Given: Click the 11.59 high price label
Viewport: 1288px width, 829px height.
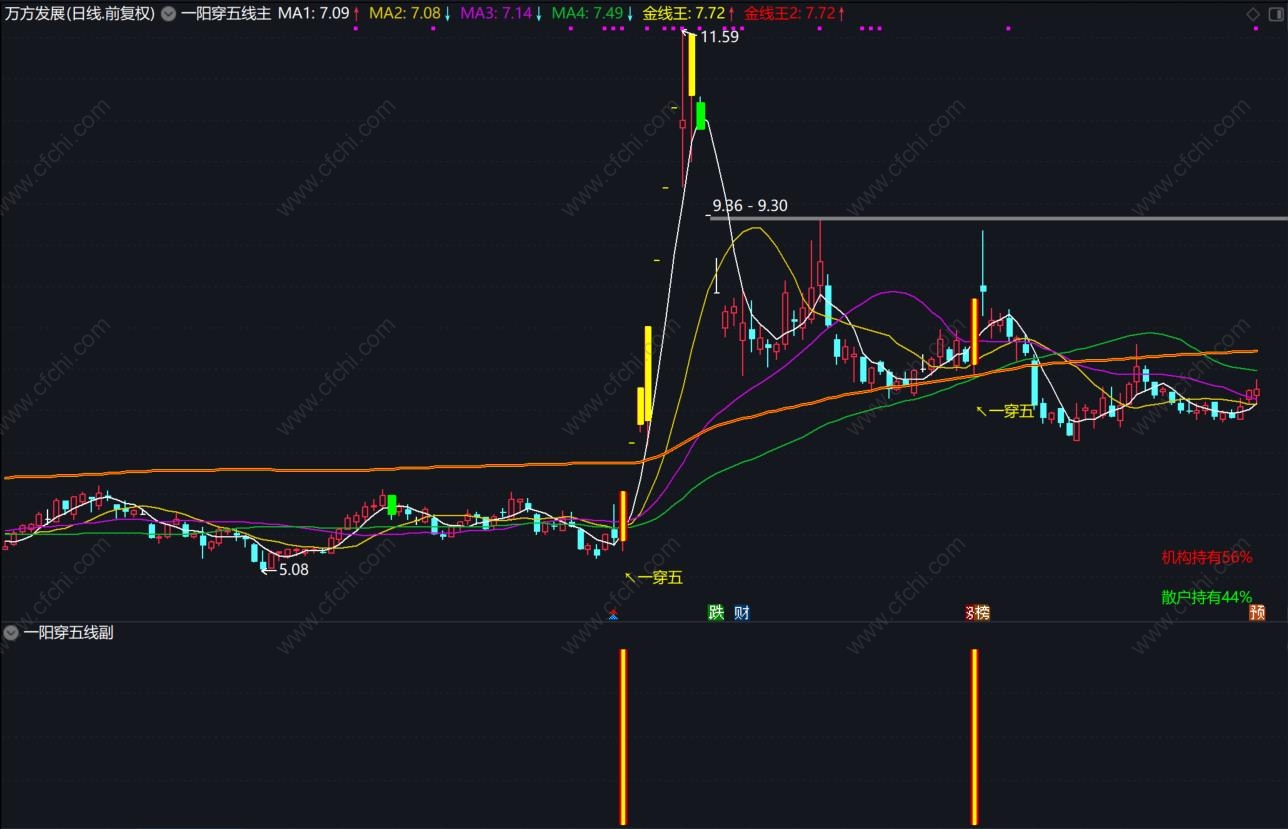Looking at the screenshot, I should [x=719, y=37].
